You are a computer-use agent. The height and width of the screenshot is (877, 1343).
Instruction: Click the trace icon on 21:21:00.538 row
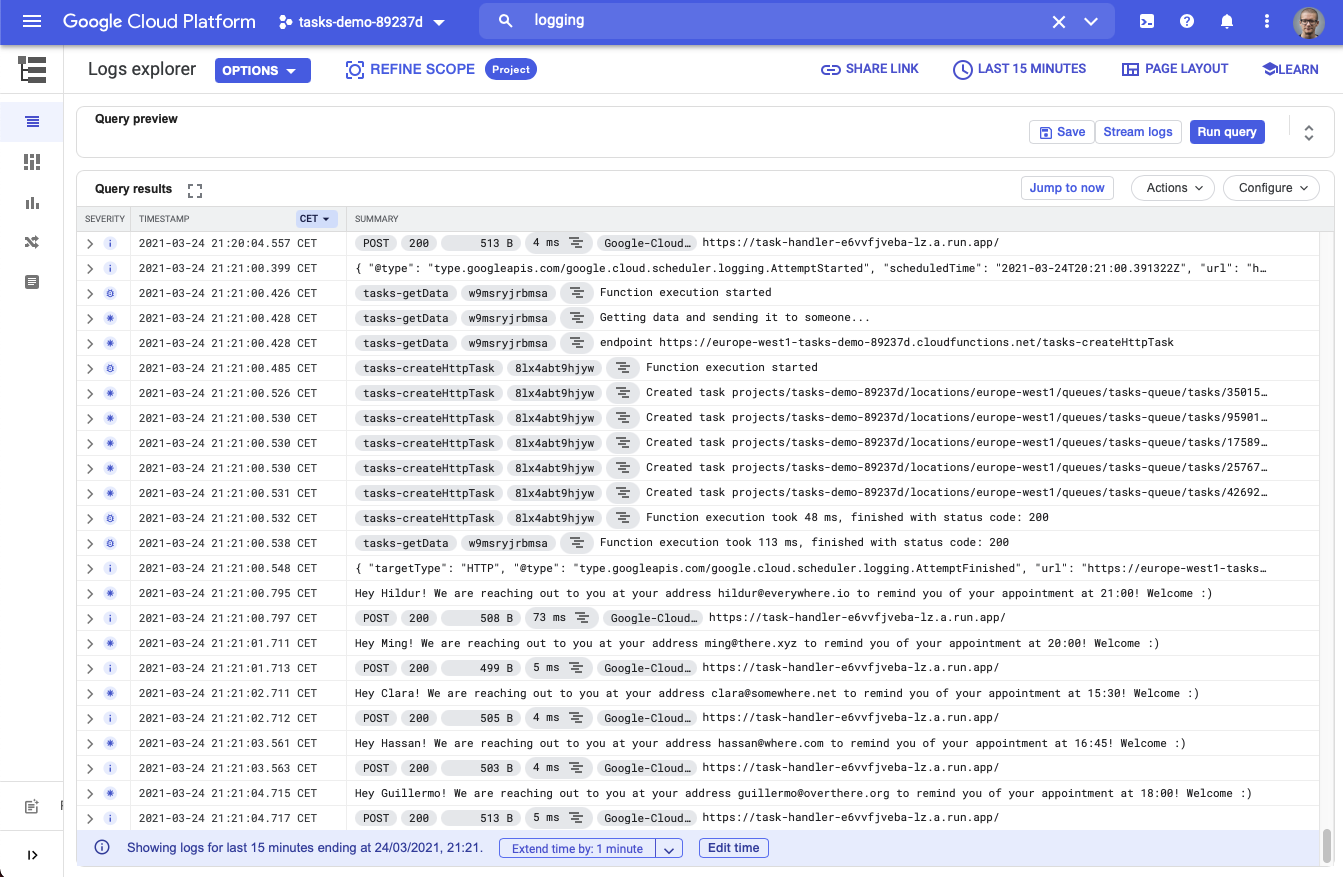tap(576, 543)
